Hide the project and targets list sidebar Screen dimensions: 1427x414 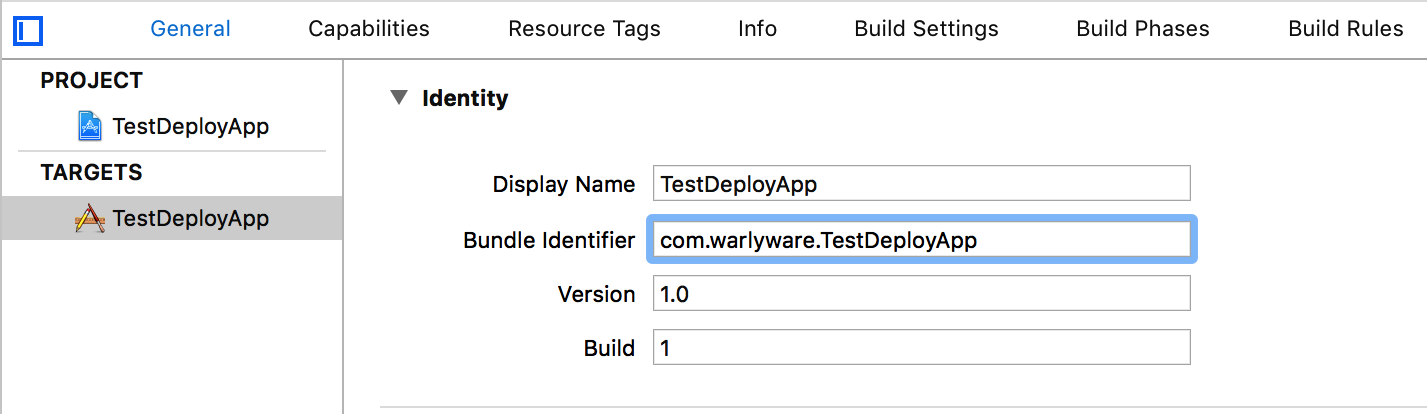point(28,30)
